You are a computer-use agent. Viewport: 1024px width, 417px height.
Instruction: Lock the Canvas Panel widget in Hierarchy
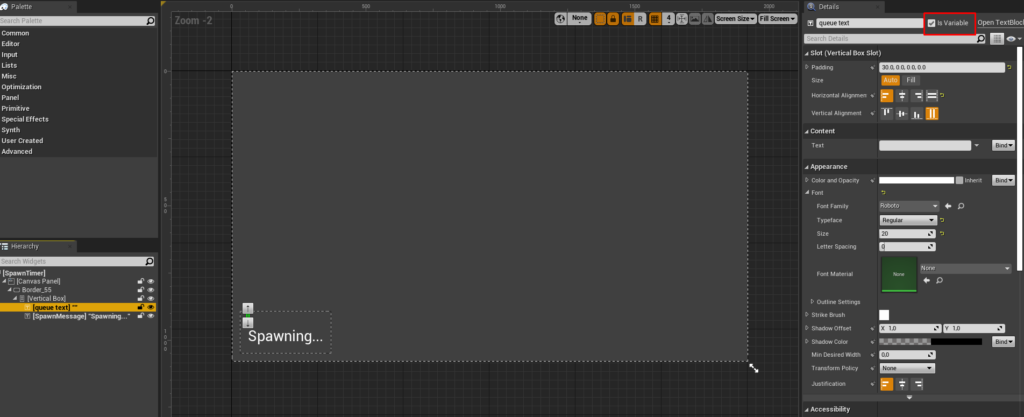coord(140,281)
